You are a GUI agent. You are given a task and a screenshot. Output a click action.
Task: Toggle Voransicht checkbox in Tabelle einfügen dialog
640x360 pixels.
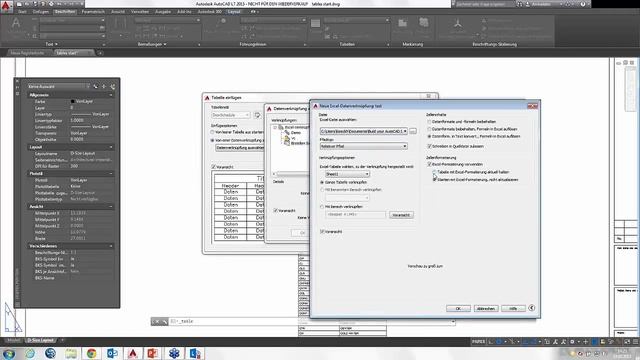coord(213,167)
